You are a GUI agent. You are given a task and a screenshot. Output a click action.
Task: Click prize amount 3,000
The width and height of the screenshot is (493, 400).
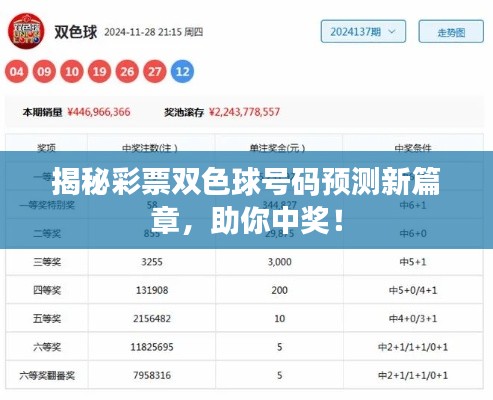pos(280,262)
